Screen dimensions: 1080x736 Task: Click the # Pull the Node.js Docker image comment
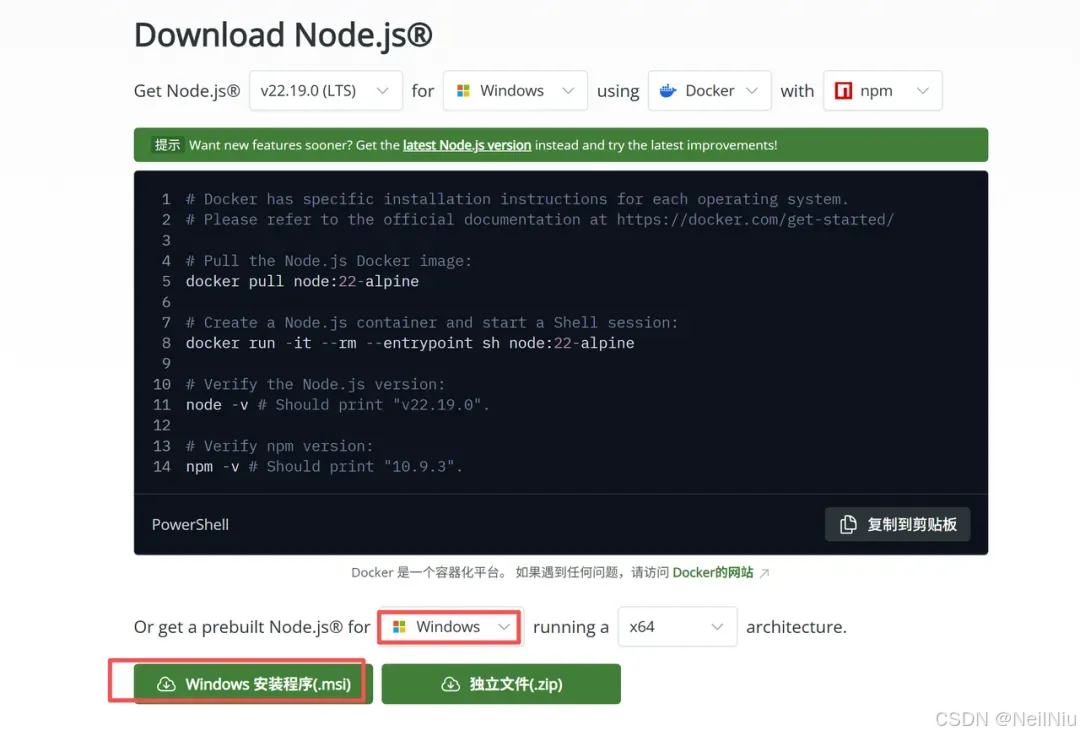click(x=329, y=261)
